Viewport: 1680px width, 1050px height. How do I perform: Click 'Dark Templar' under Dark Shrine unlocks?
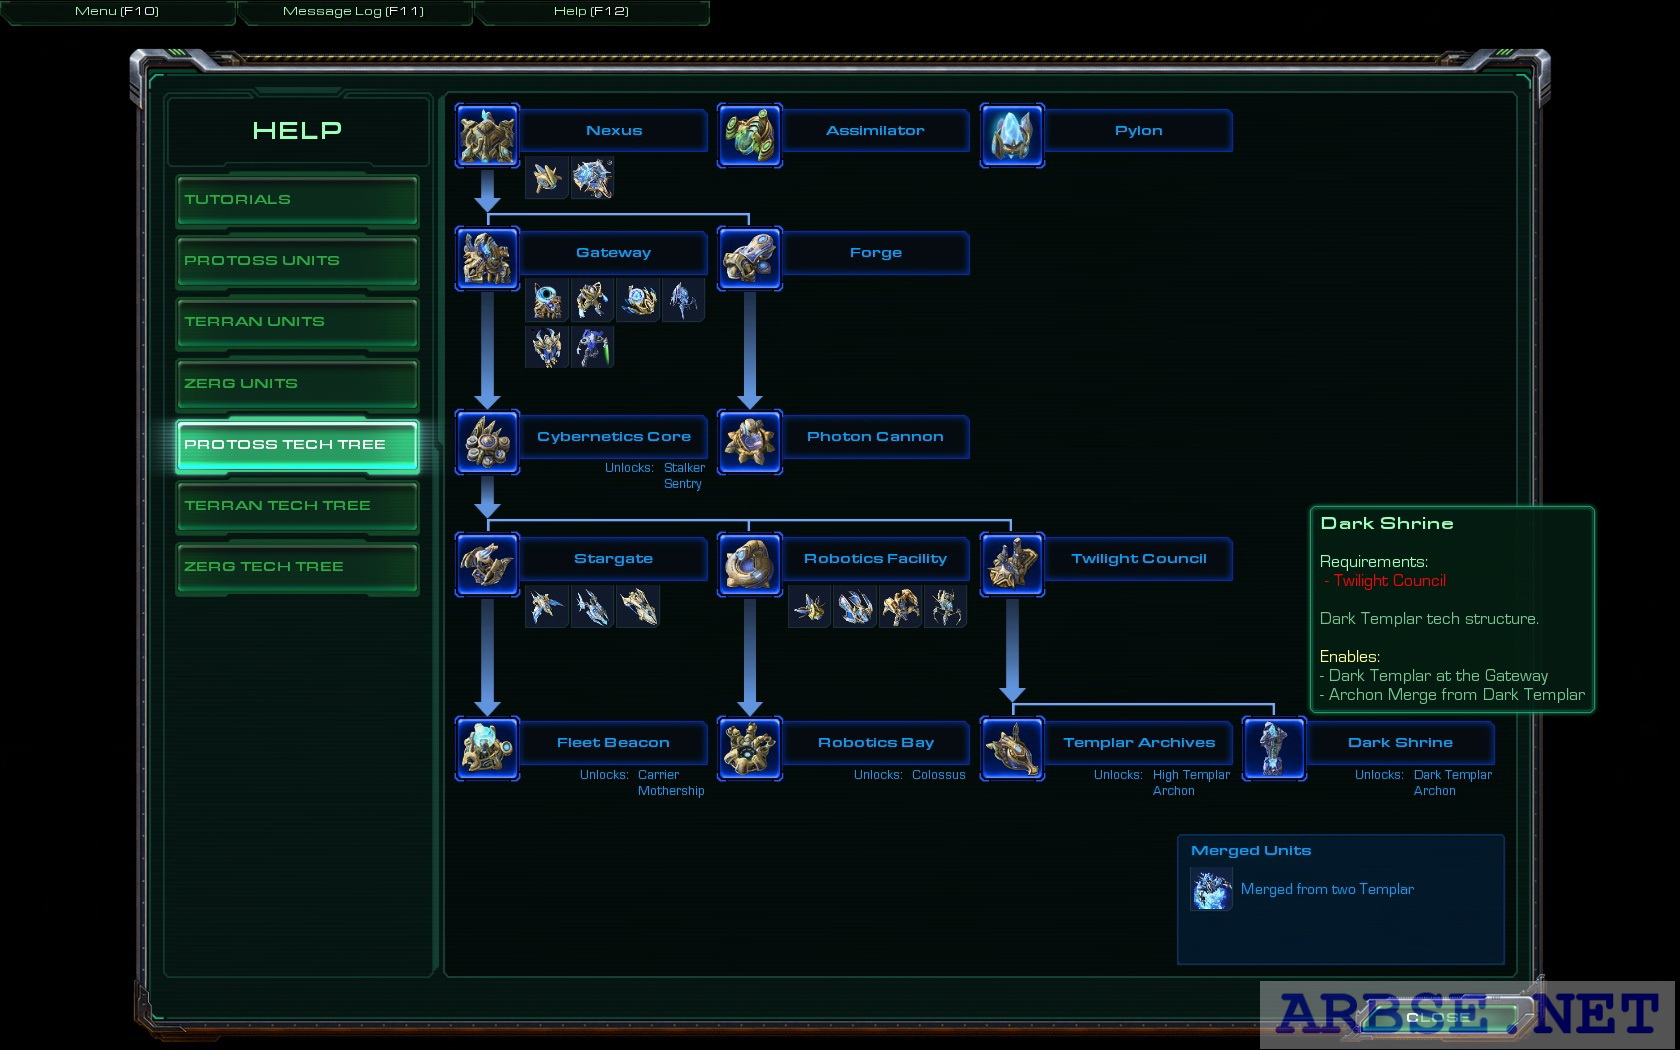click(1452, 775)
